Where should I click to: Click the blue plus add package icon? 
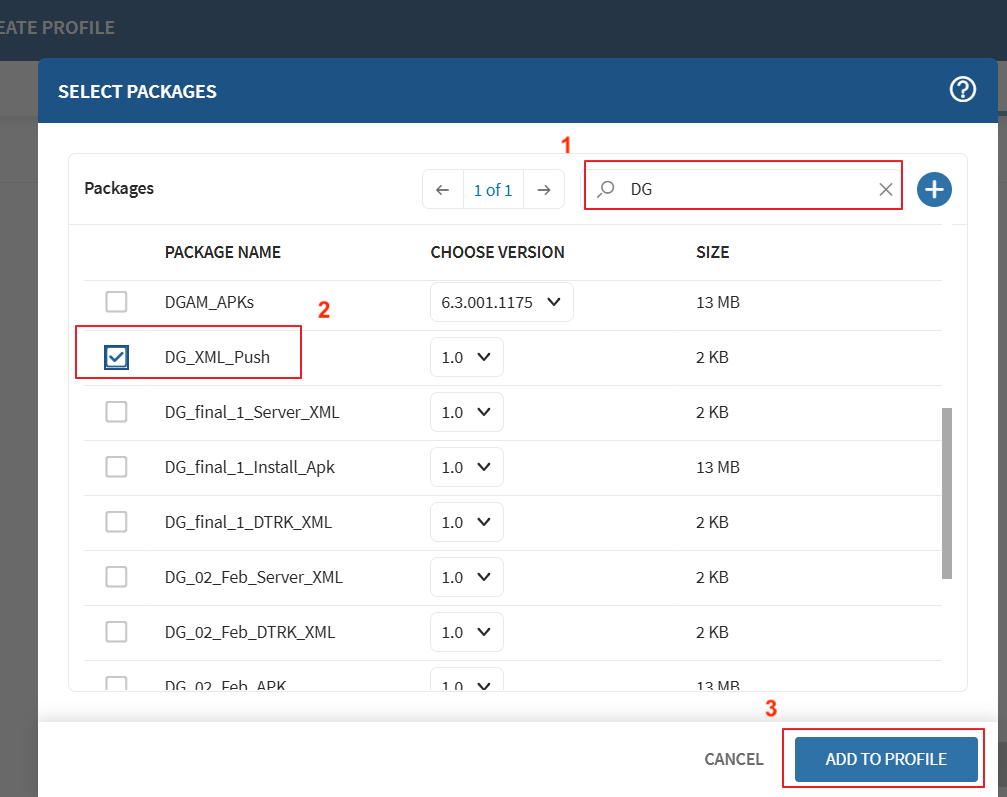(x=934, y=189)
